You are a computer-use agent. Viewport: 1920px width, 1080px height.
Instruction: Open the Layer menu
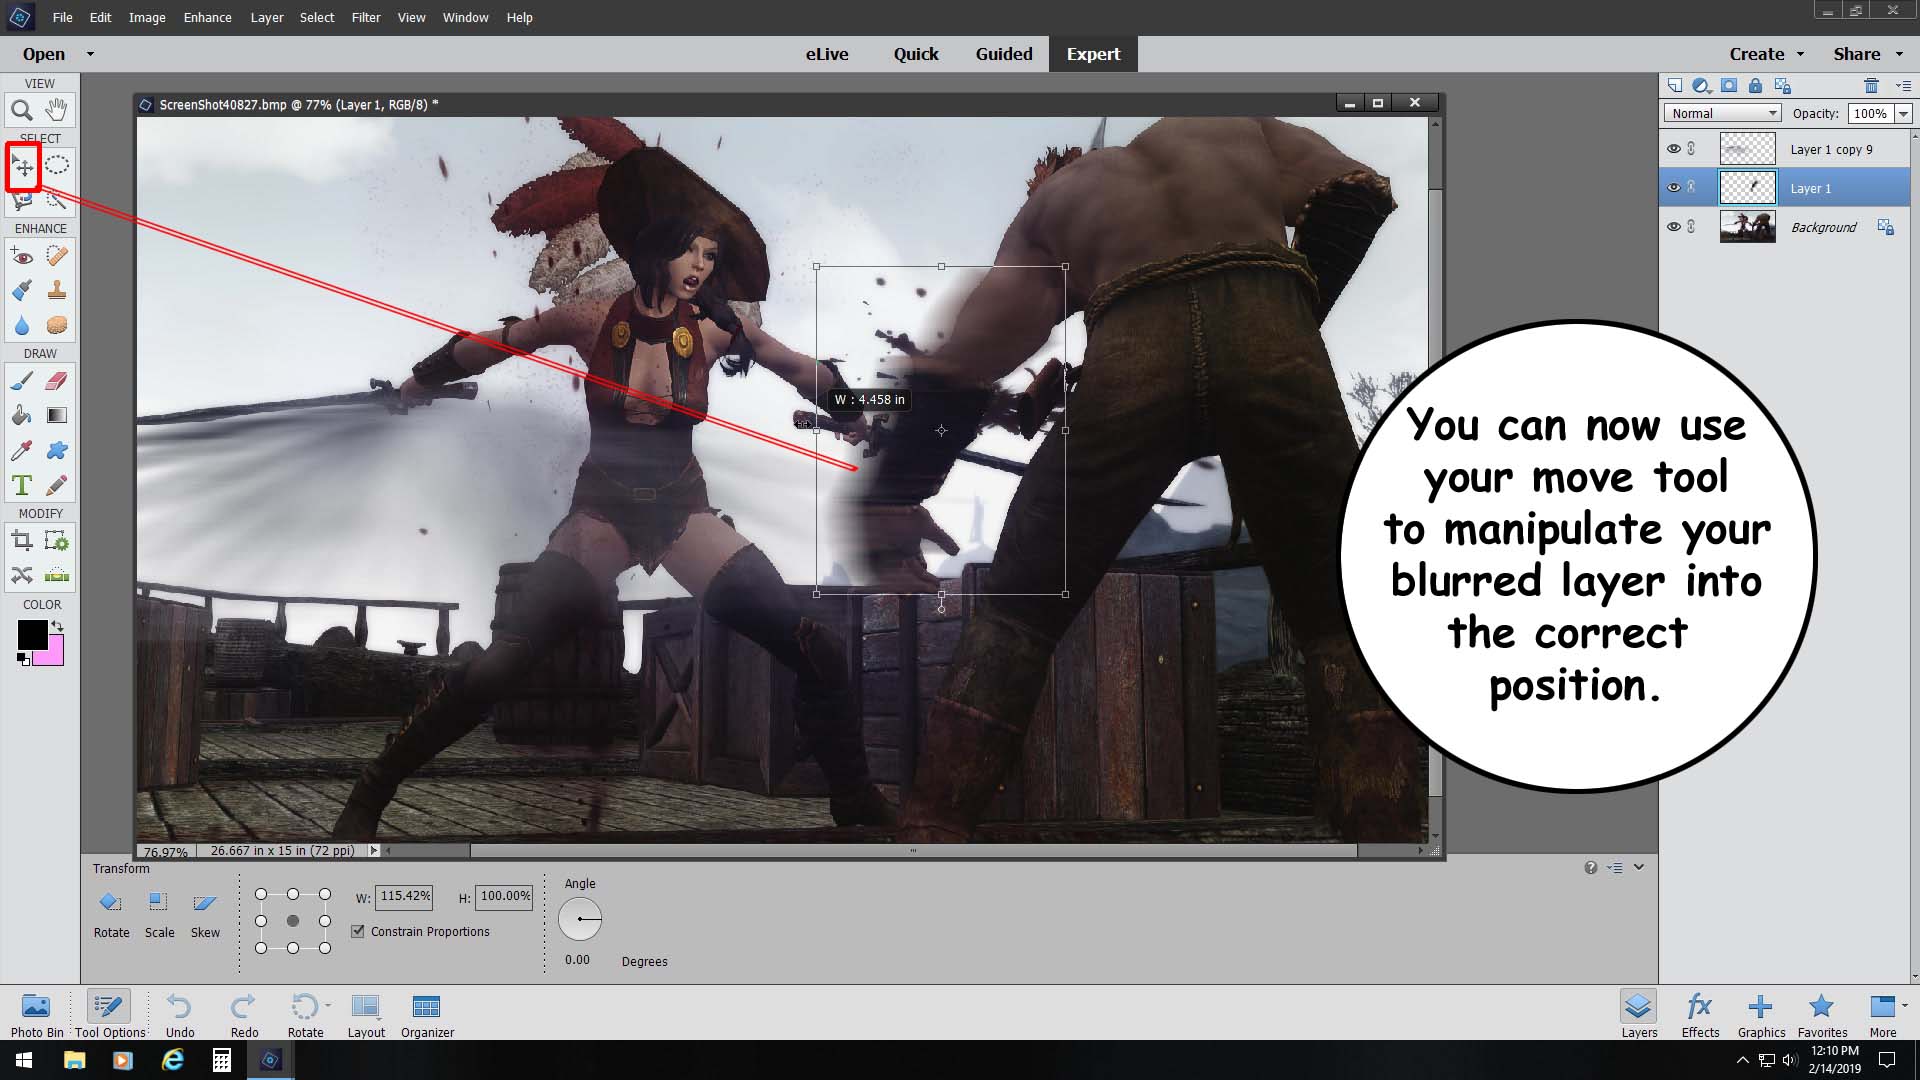coord(267,17)
